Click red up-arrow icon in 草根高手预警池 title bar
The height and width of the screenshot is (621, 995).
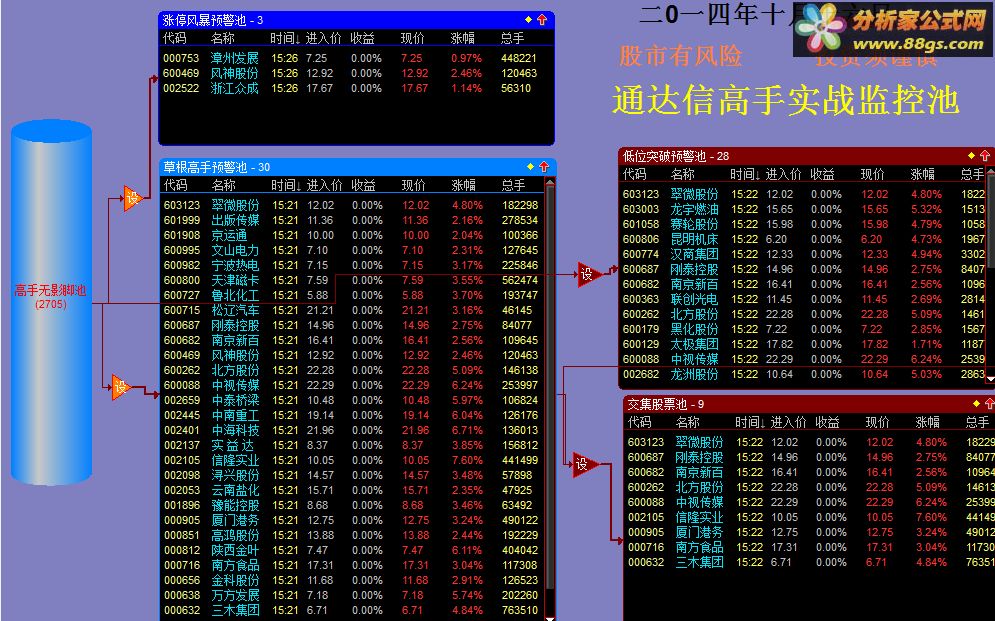pyautogui.click(x=544, y=167)
